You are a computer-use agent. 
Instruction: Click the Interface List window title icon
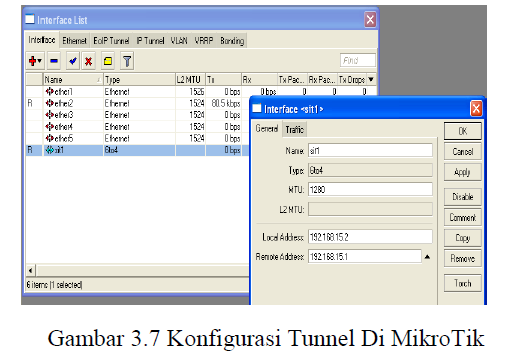coord(30,19)
